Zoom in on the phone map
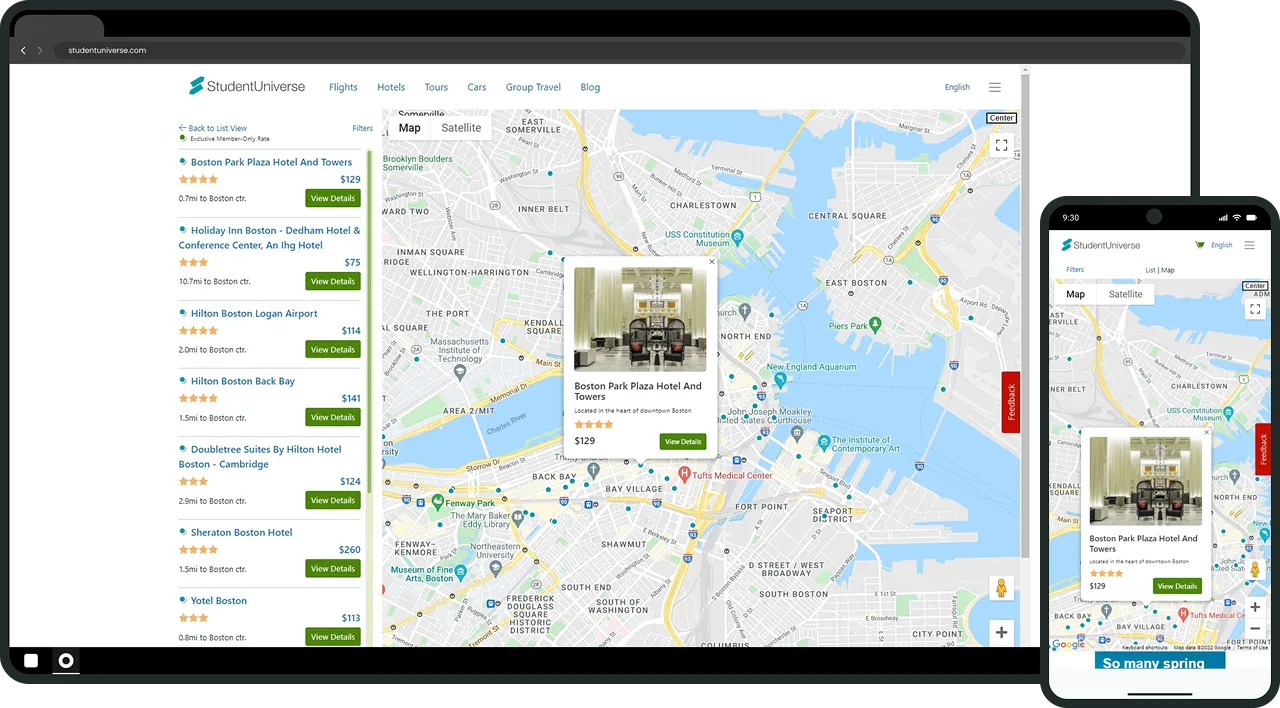Image resolution: width=1280 pixels, height=708 pixels. (1255, 607)
